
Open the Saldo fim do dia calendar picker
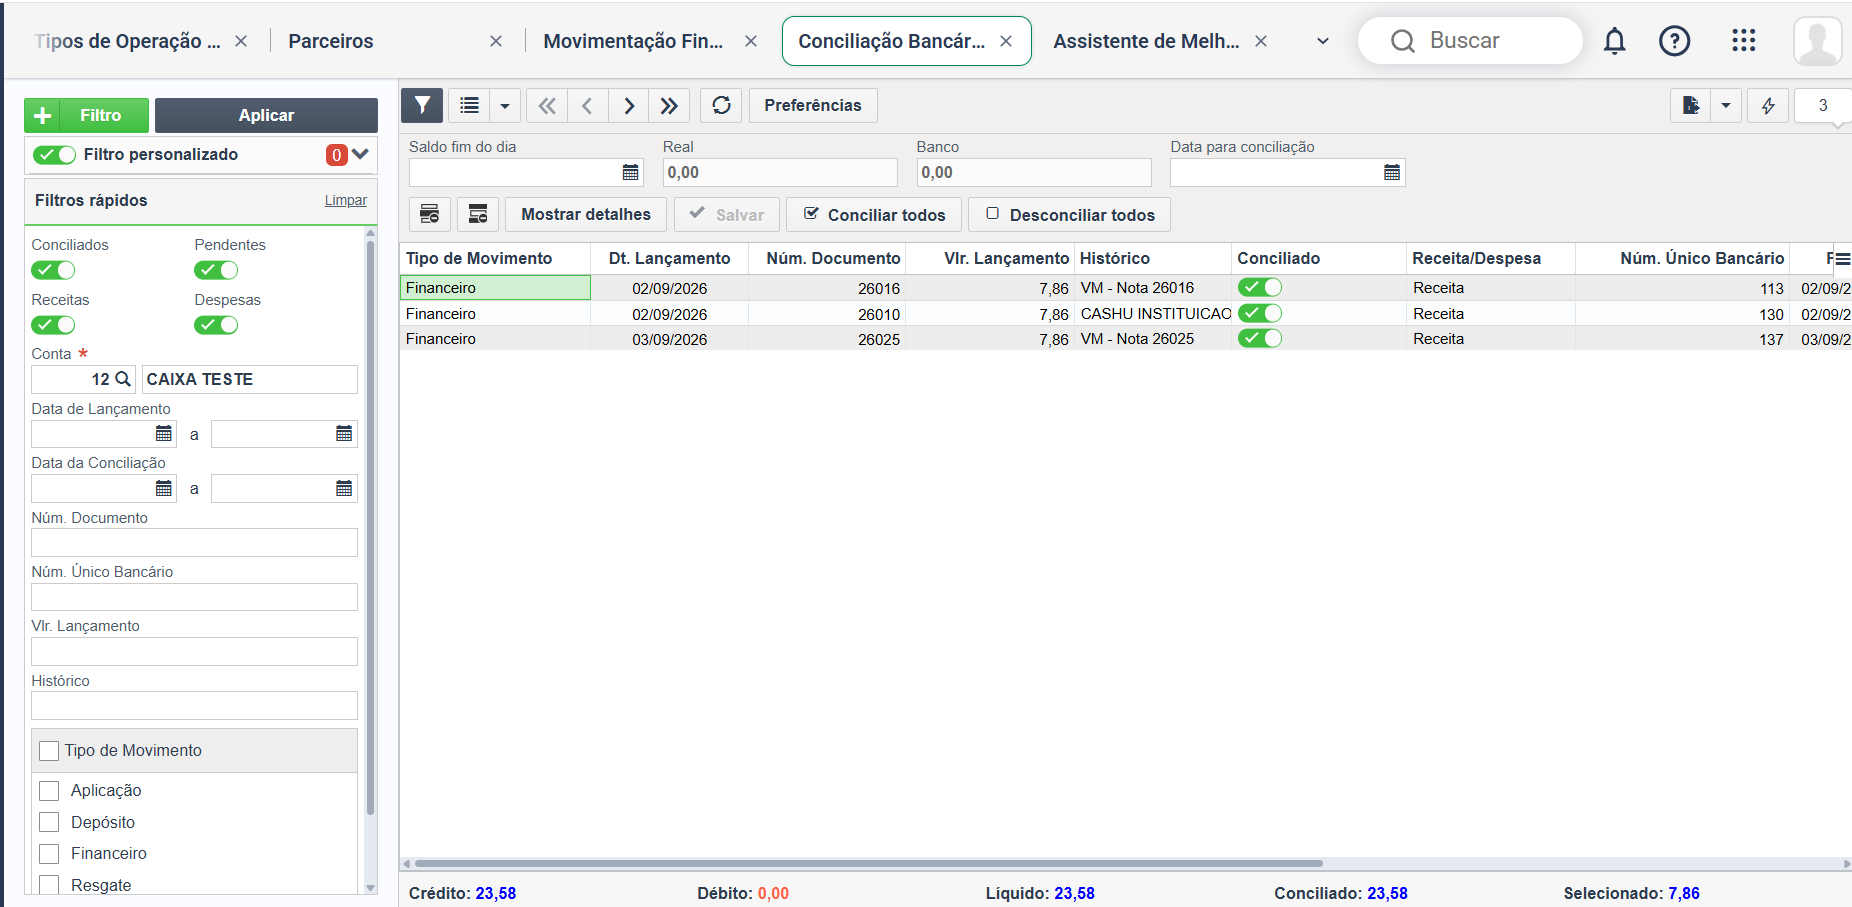click(630, 173)
